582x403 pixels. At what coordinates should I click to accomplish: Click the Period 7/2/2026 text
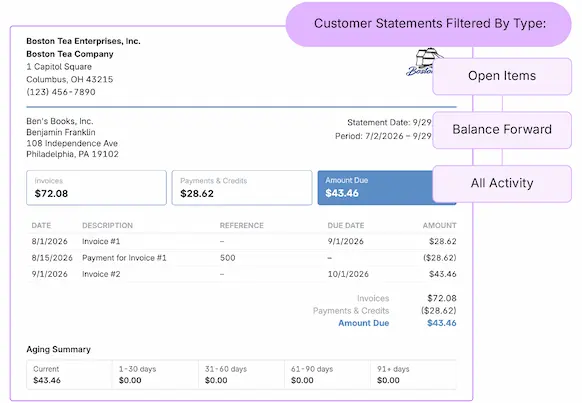(383, 136)
